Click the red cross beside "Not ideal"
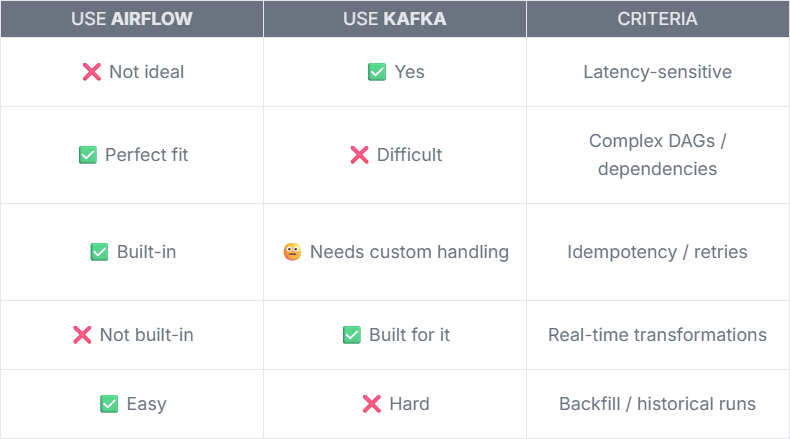 pyautogui.click(x=90, y=72)
